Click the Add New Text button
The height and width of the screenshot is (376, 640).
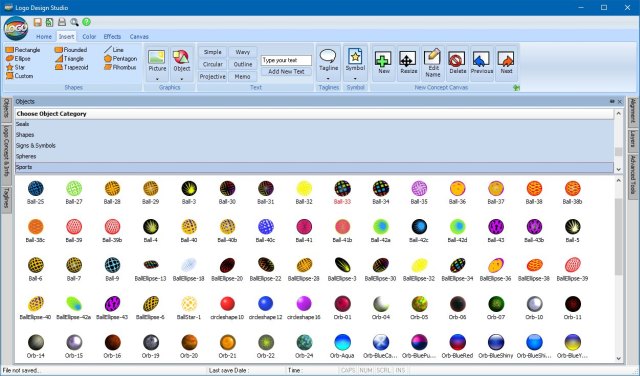pyautogui.click(x=286, y=71)
